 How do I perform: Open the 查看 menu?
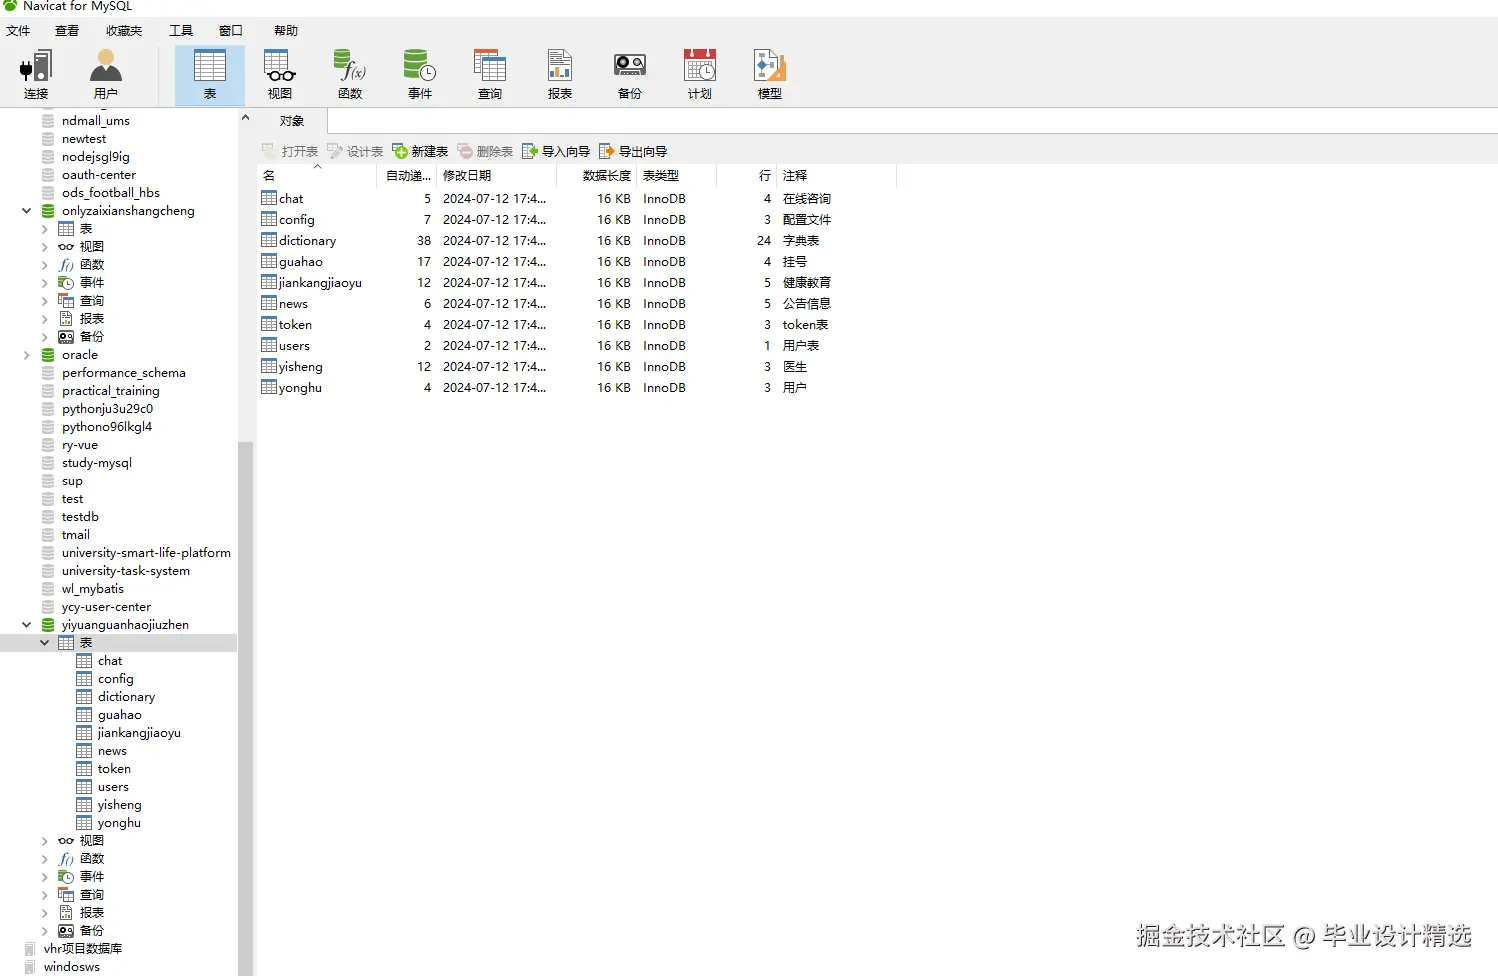67,30
